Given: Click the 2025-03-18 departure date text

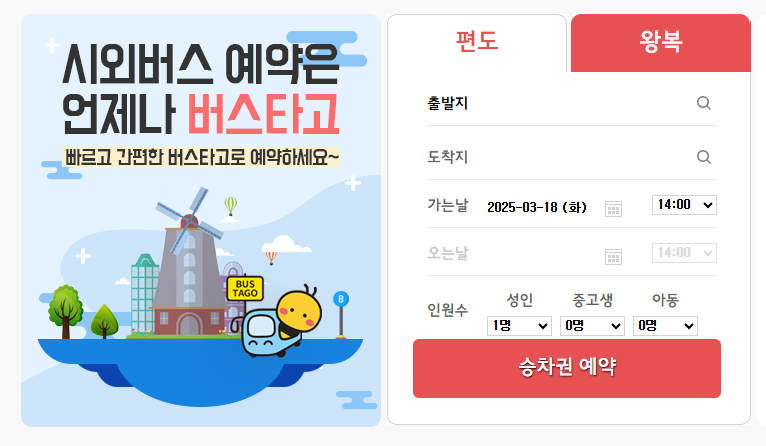Looking at the screenshot, I should coord(537,207).
